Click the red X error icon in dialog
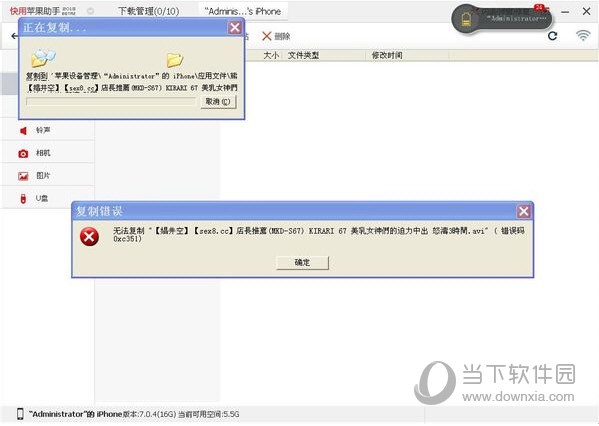Screen dimensions: 599x426 (x=89, y=236)
